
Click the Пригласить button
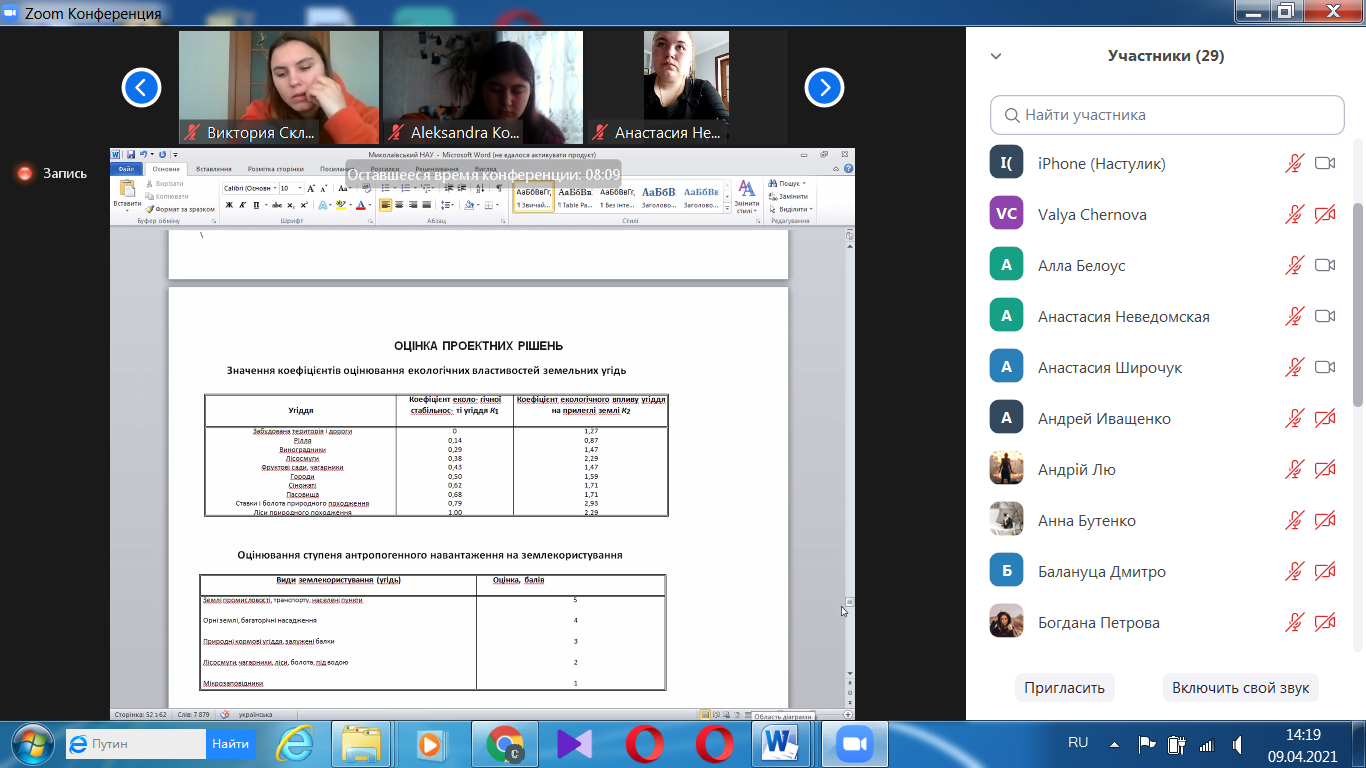pyautogui.click(x=1065, y=688)
